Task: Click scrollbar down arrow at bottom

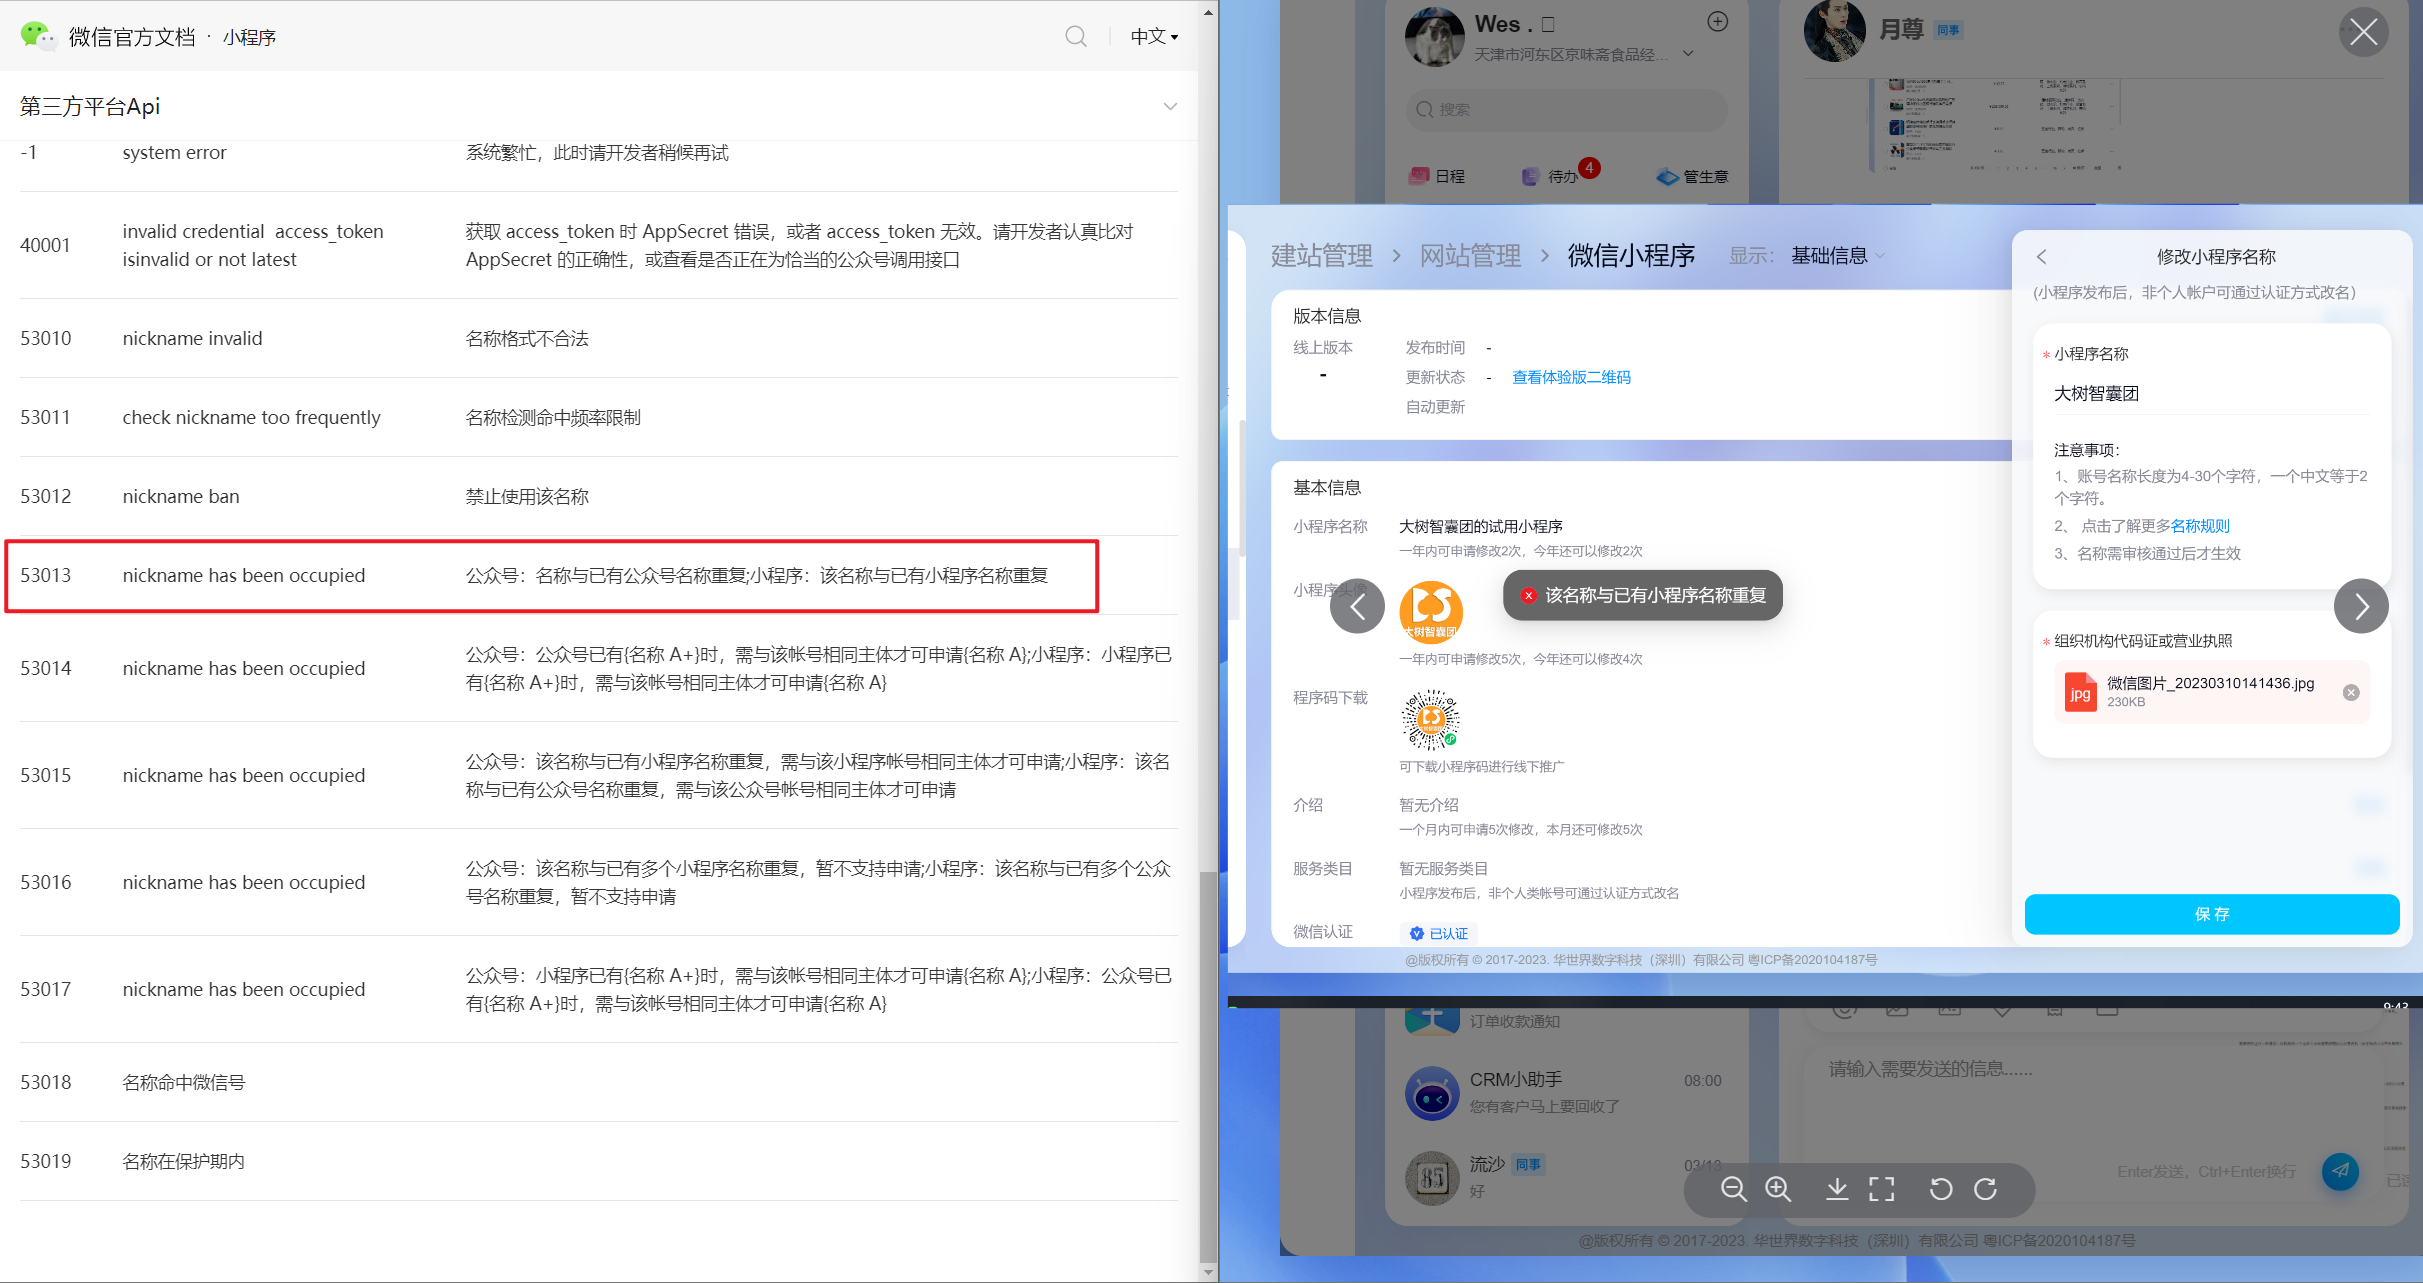Action: (1208, 1272)
